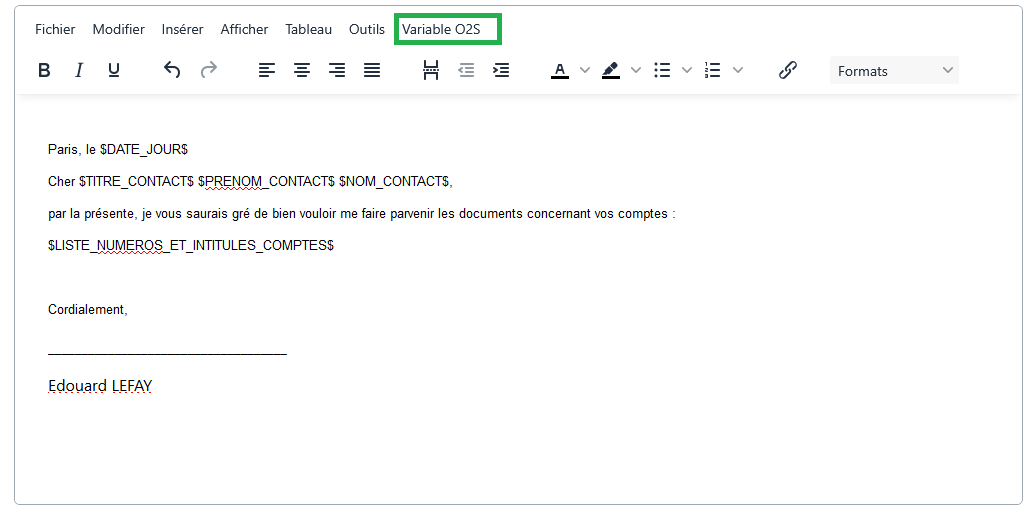
Task: Toggle italic formatting
Action: click(x=79, y=70)
